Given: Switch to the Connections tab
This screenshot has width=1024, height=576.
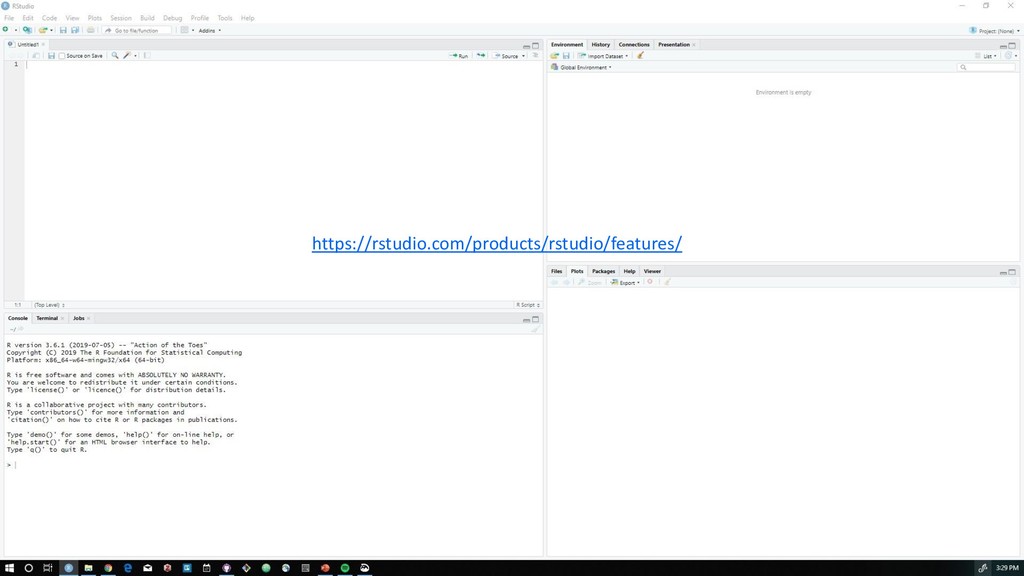Looking at the screenshot, I should click(633, 44).
